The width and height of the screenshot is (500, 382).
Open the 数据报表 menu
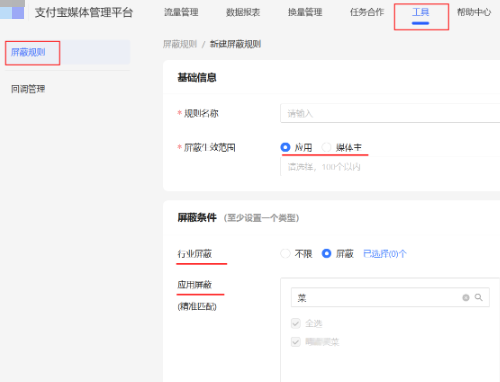(243, 13)
